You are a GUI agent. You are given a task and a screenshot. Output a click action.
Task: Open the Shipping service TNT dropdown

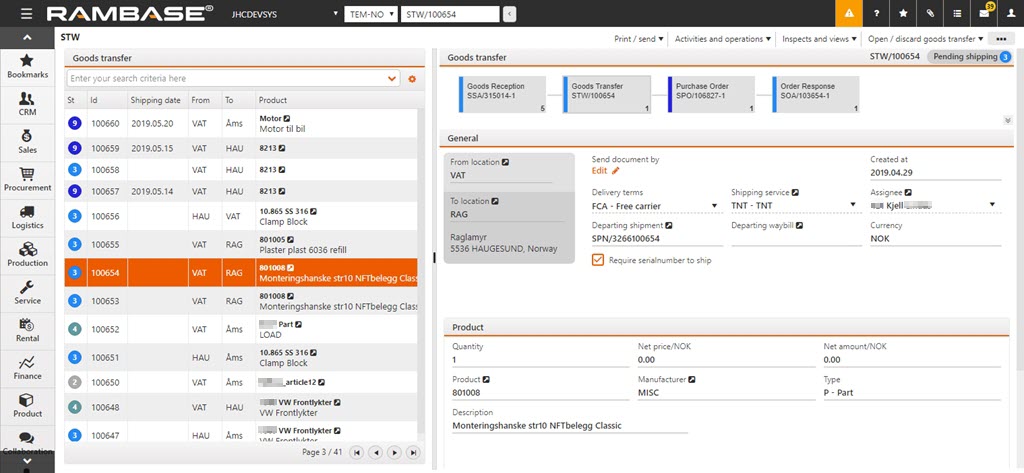(x=853, y=206)
